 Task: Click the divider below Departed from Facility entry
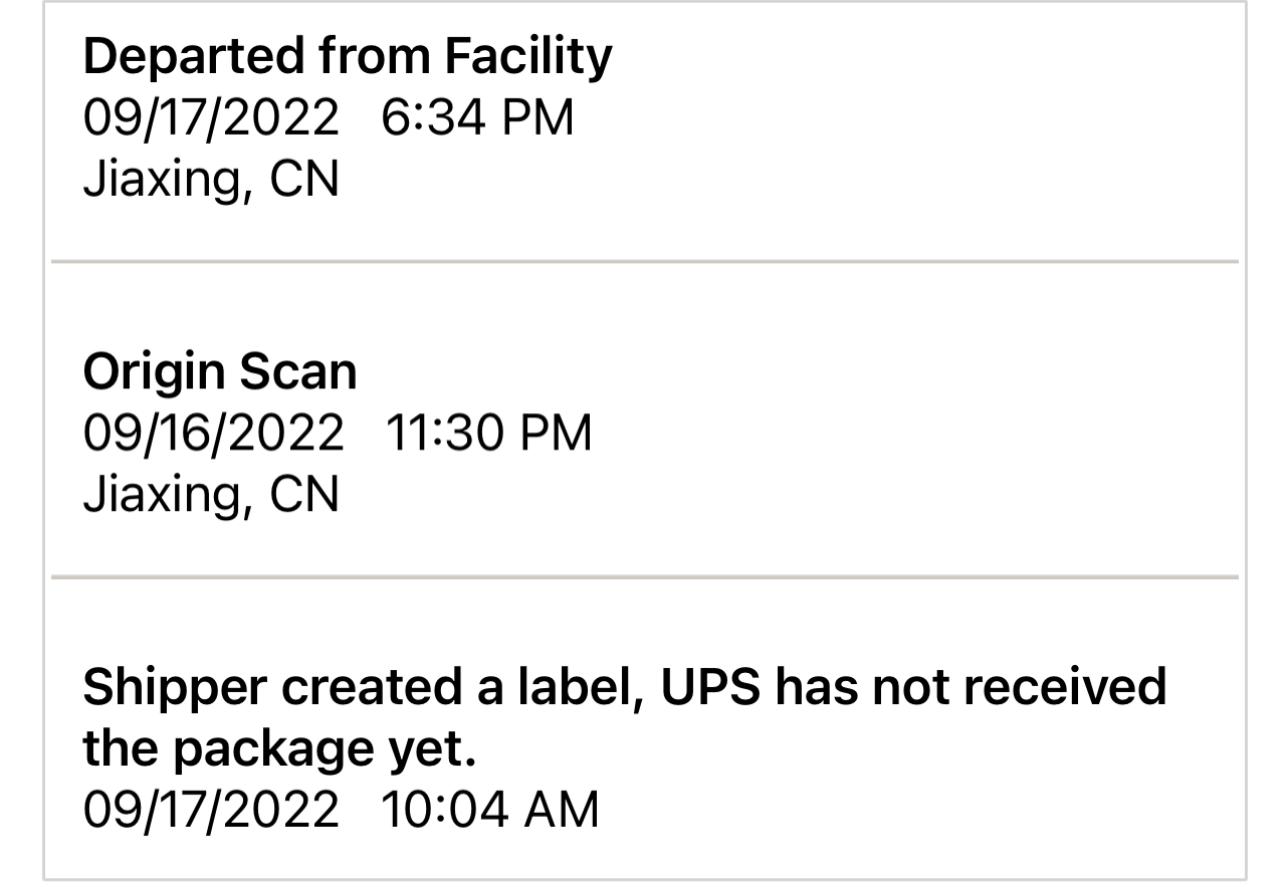coord(645,262)
